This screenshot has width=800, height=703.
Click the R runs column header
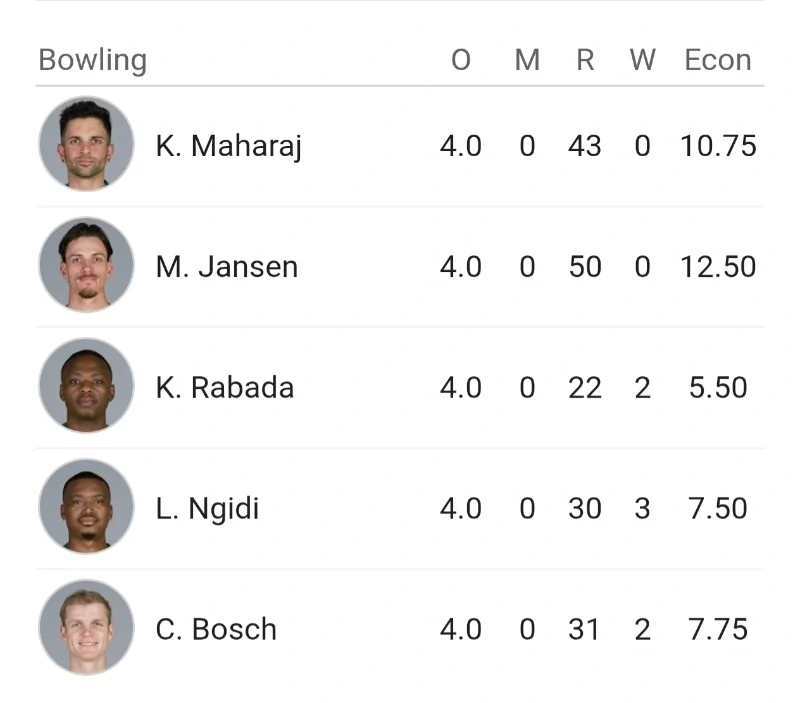click(x=585, y=60)
